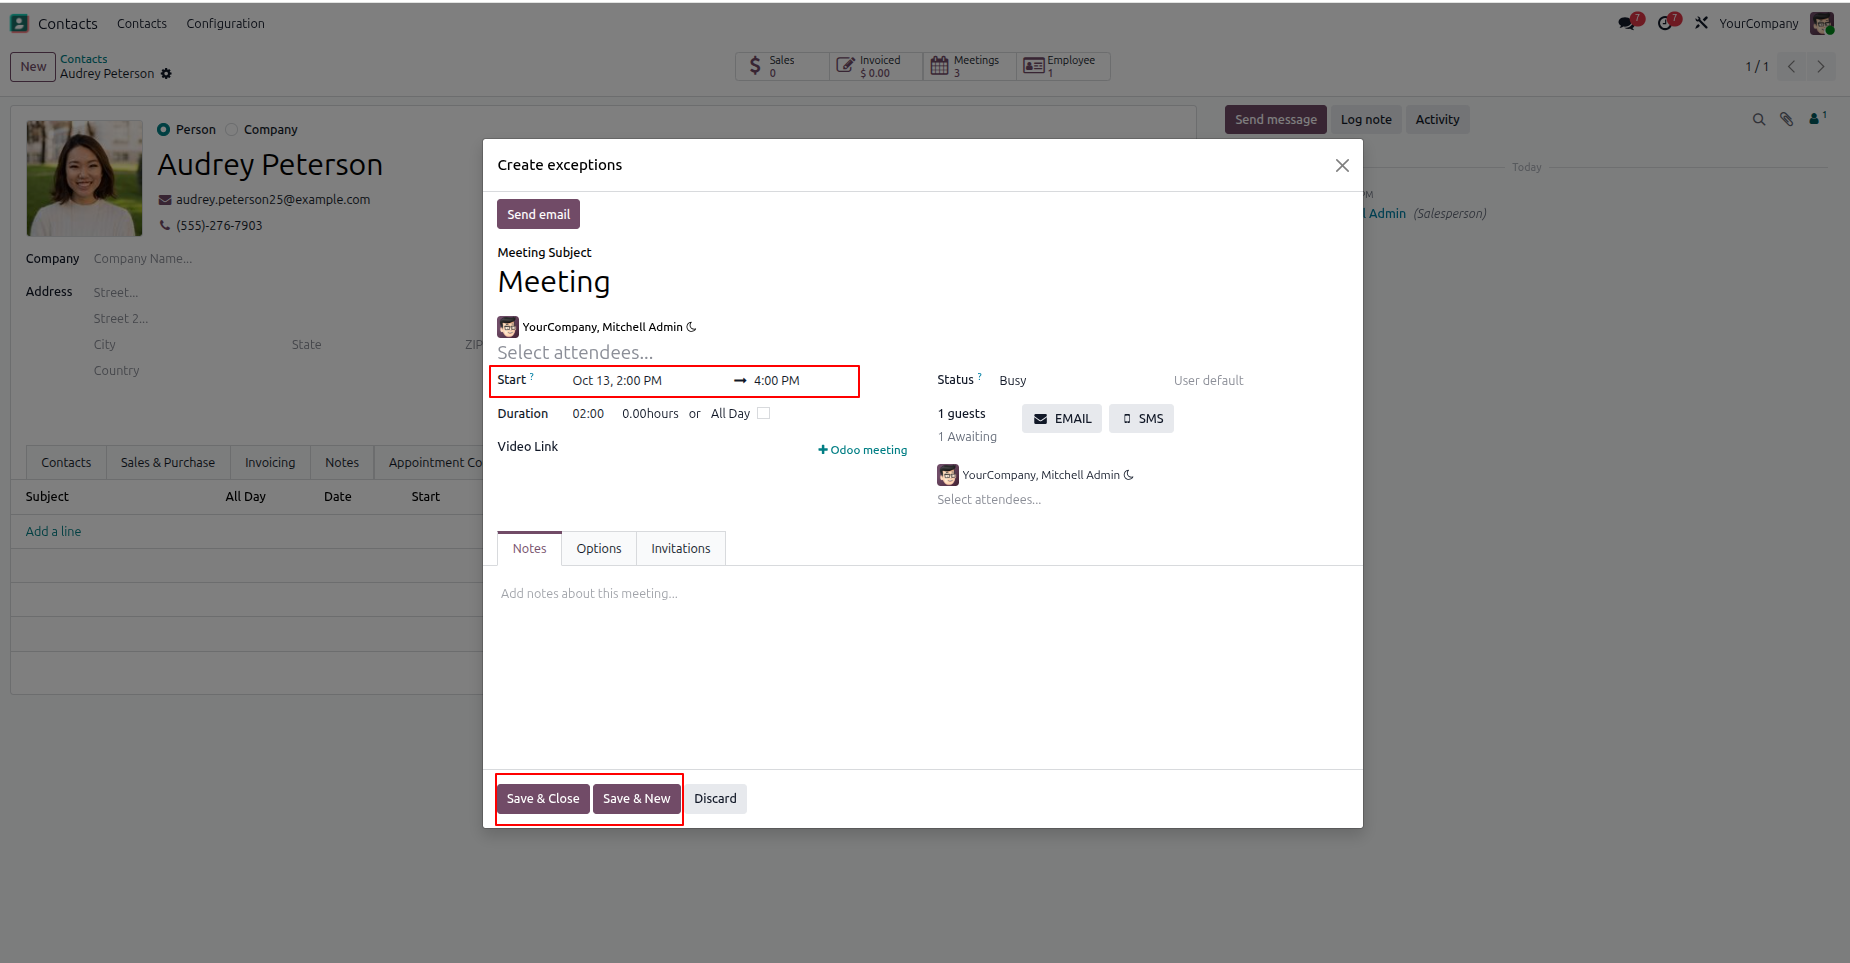The height and width of the screenshot is (963, 1850).
Task: Open the Country dropdown field
Action: pyautogui.click(x=285, y=371)
